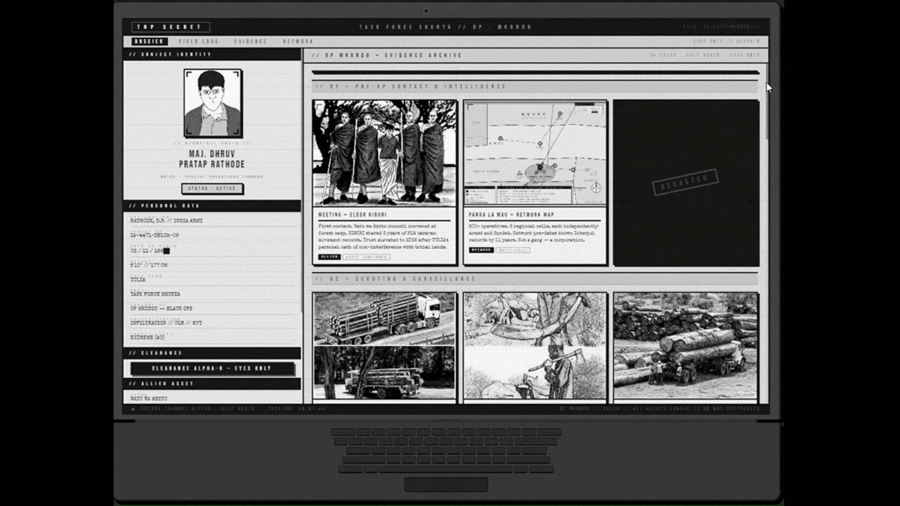Viewport: 900px width, 506px height.
Task: Click the Status Active badge
Action: click(212, 189)
